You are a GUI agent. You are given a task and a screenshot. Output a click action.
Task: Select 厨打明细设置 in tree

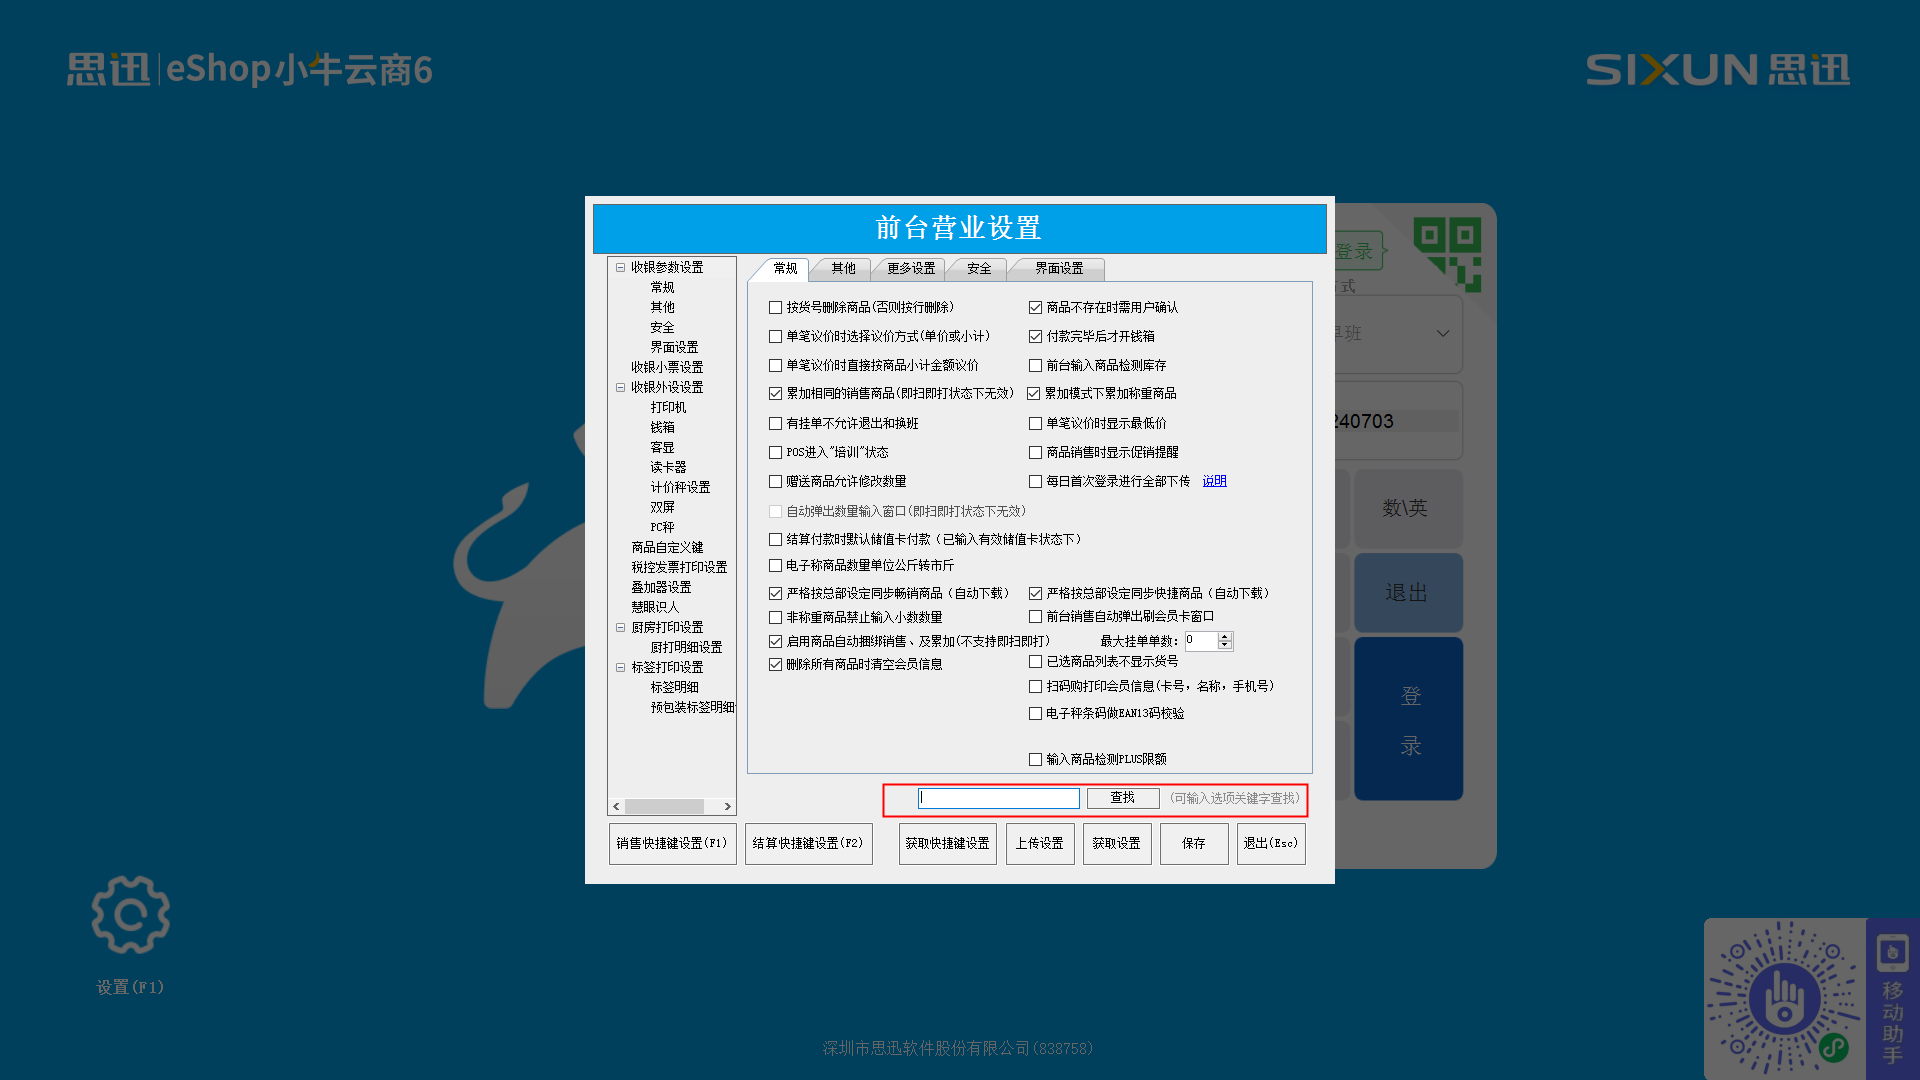click(x=686, y=647)
